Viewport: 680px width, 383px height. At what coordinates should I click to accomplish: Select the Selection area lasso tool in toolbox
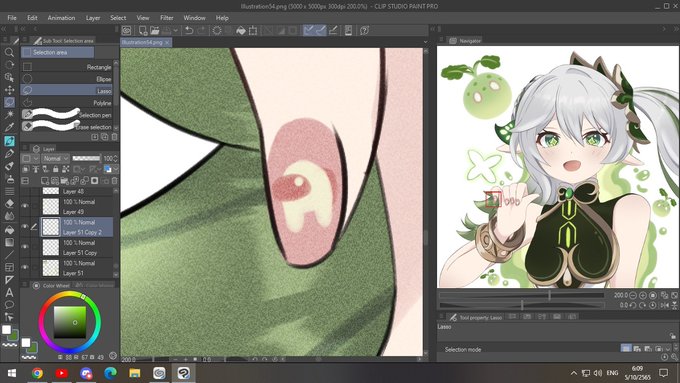tap(9, 102)
